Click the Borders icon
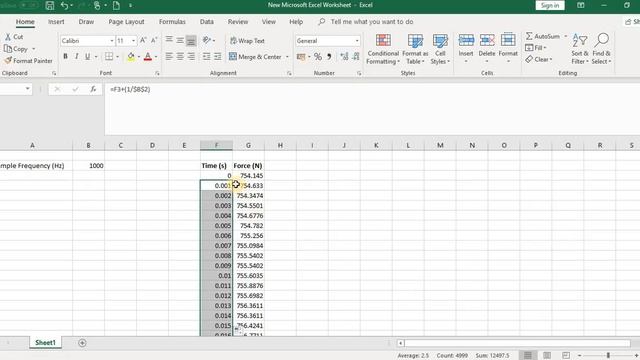The width and height of the screenshot is (640, 360). click(x=109, y=56)
